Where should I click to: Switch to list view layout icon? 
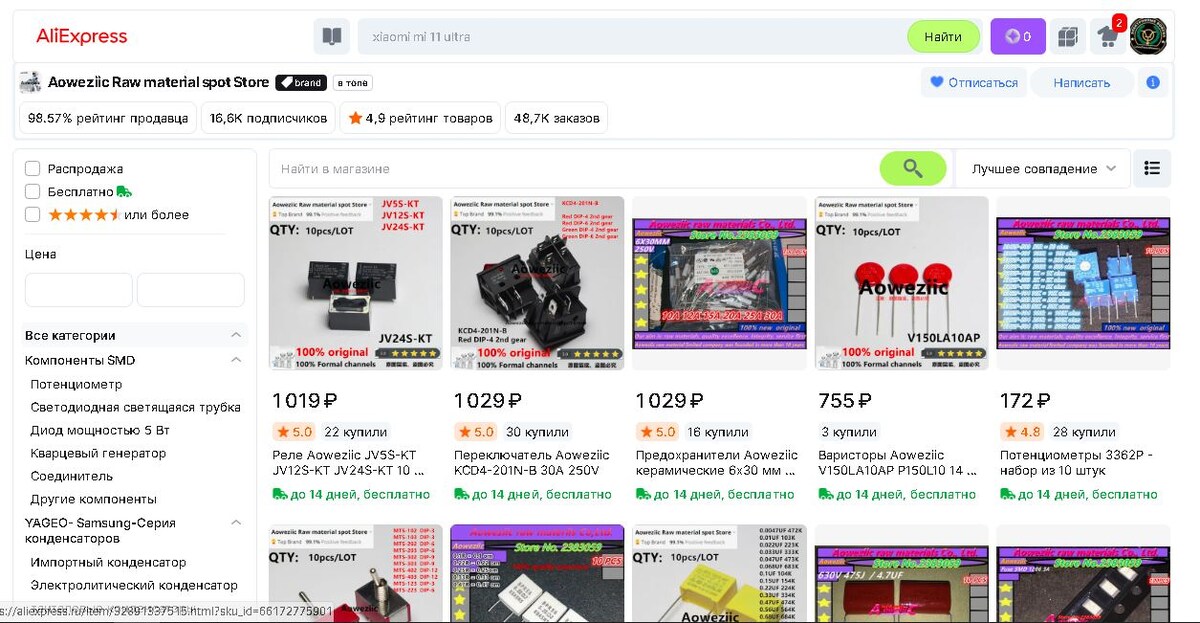1152,168
